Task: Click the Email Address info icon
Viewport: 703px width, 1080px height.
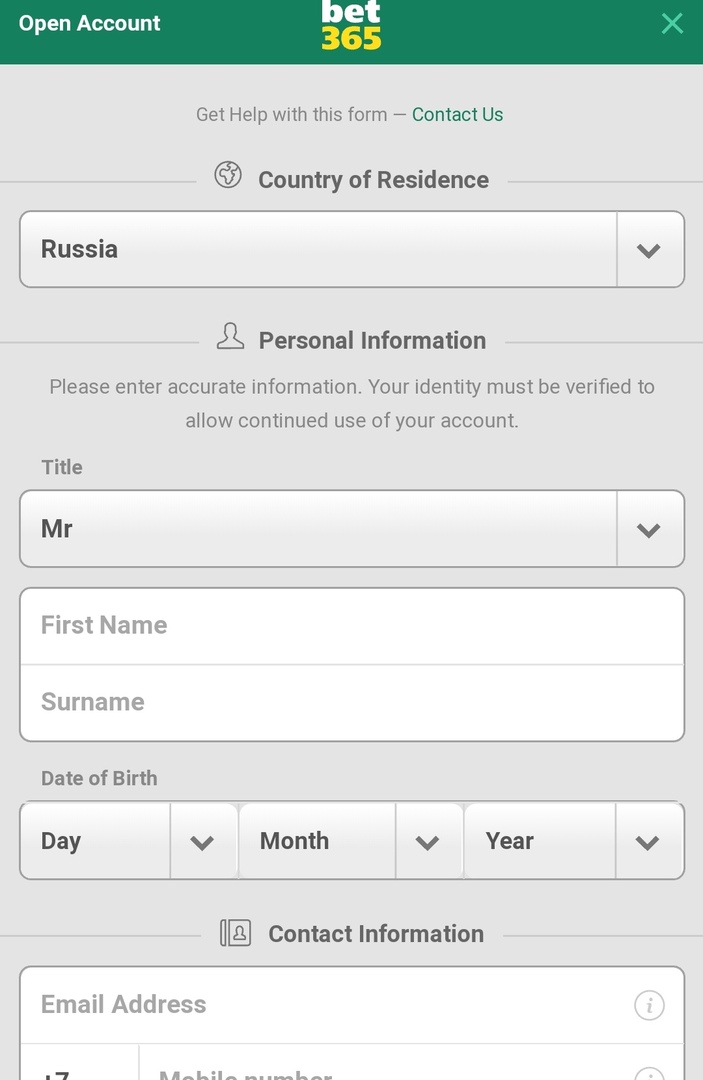Action: (649, 1005)
